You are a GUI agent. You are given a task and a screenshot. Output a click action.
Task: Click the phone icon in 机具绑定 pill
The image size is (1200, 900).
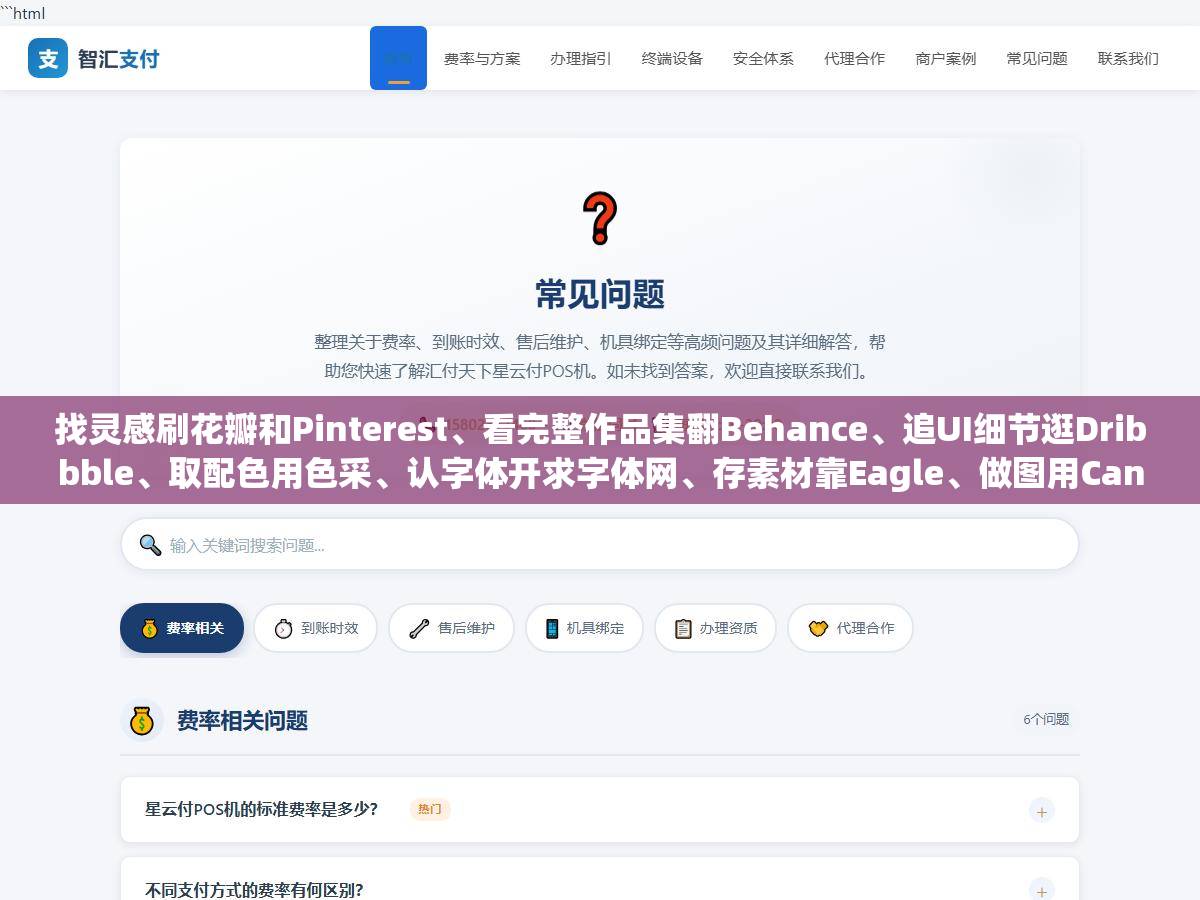(x=552, y=628)
